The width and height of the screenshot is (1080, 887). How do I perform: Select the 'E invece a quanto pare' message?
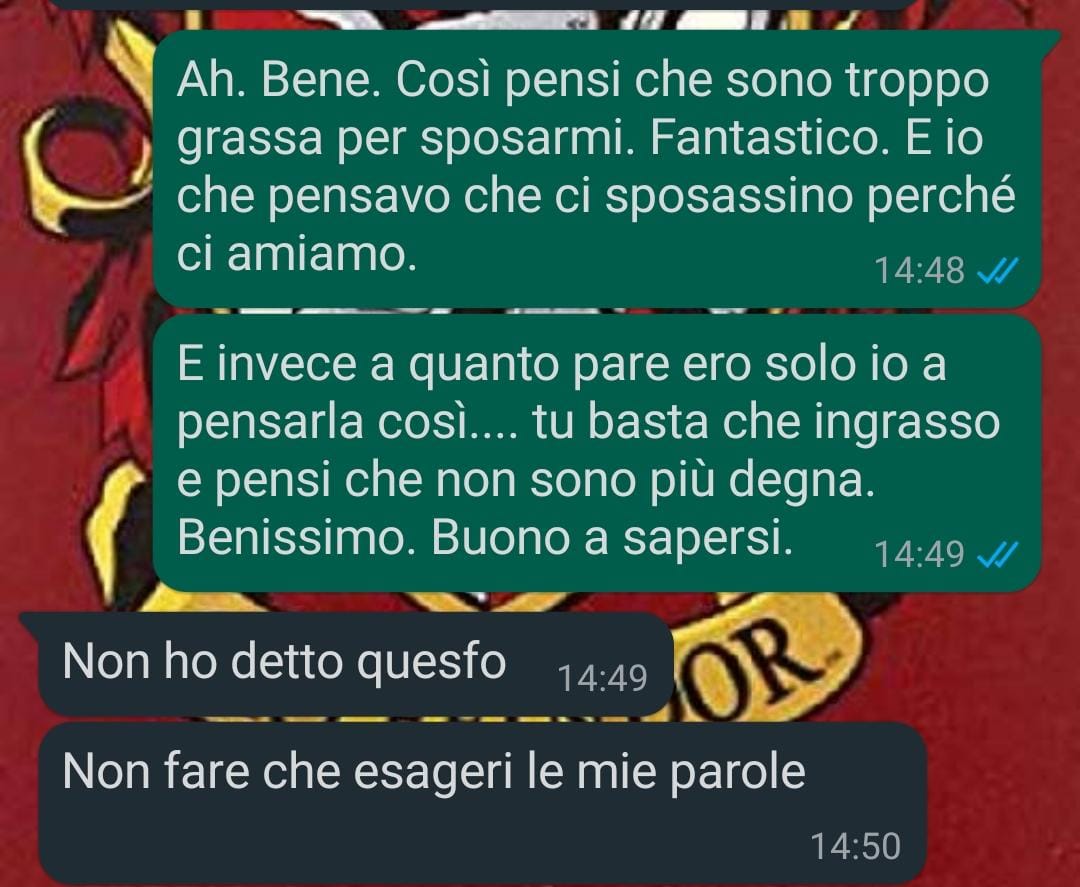coord(596,453)
